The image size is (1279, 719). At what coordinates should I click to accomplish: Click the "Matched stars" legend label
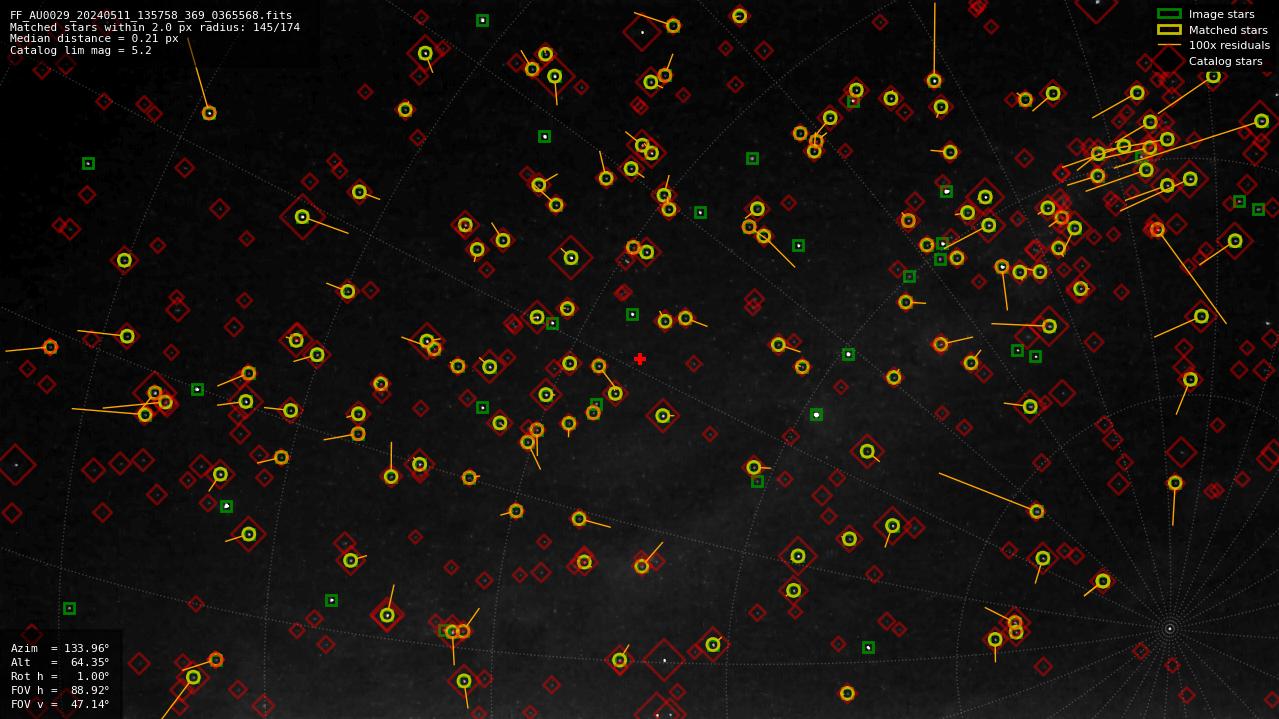[x=1228, y=30]
